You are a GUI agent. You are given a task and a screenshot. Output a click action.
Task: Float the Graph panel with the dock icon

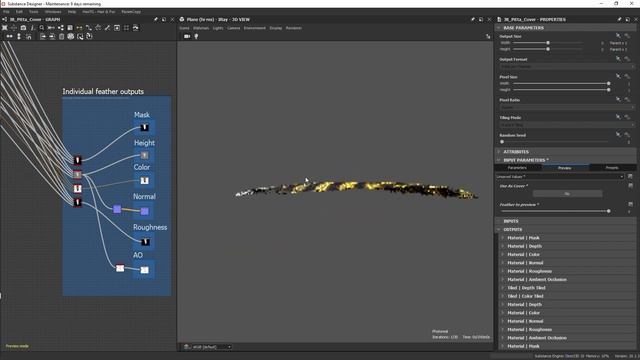[164, 19]
